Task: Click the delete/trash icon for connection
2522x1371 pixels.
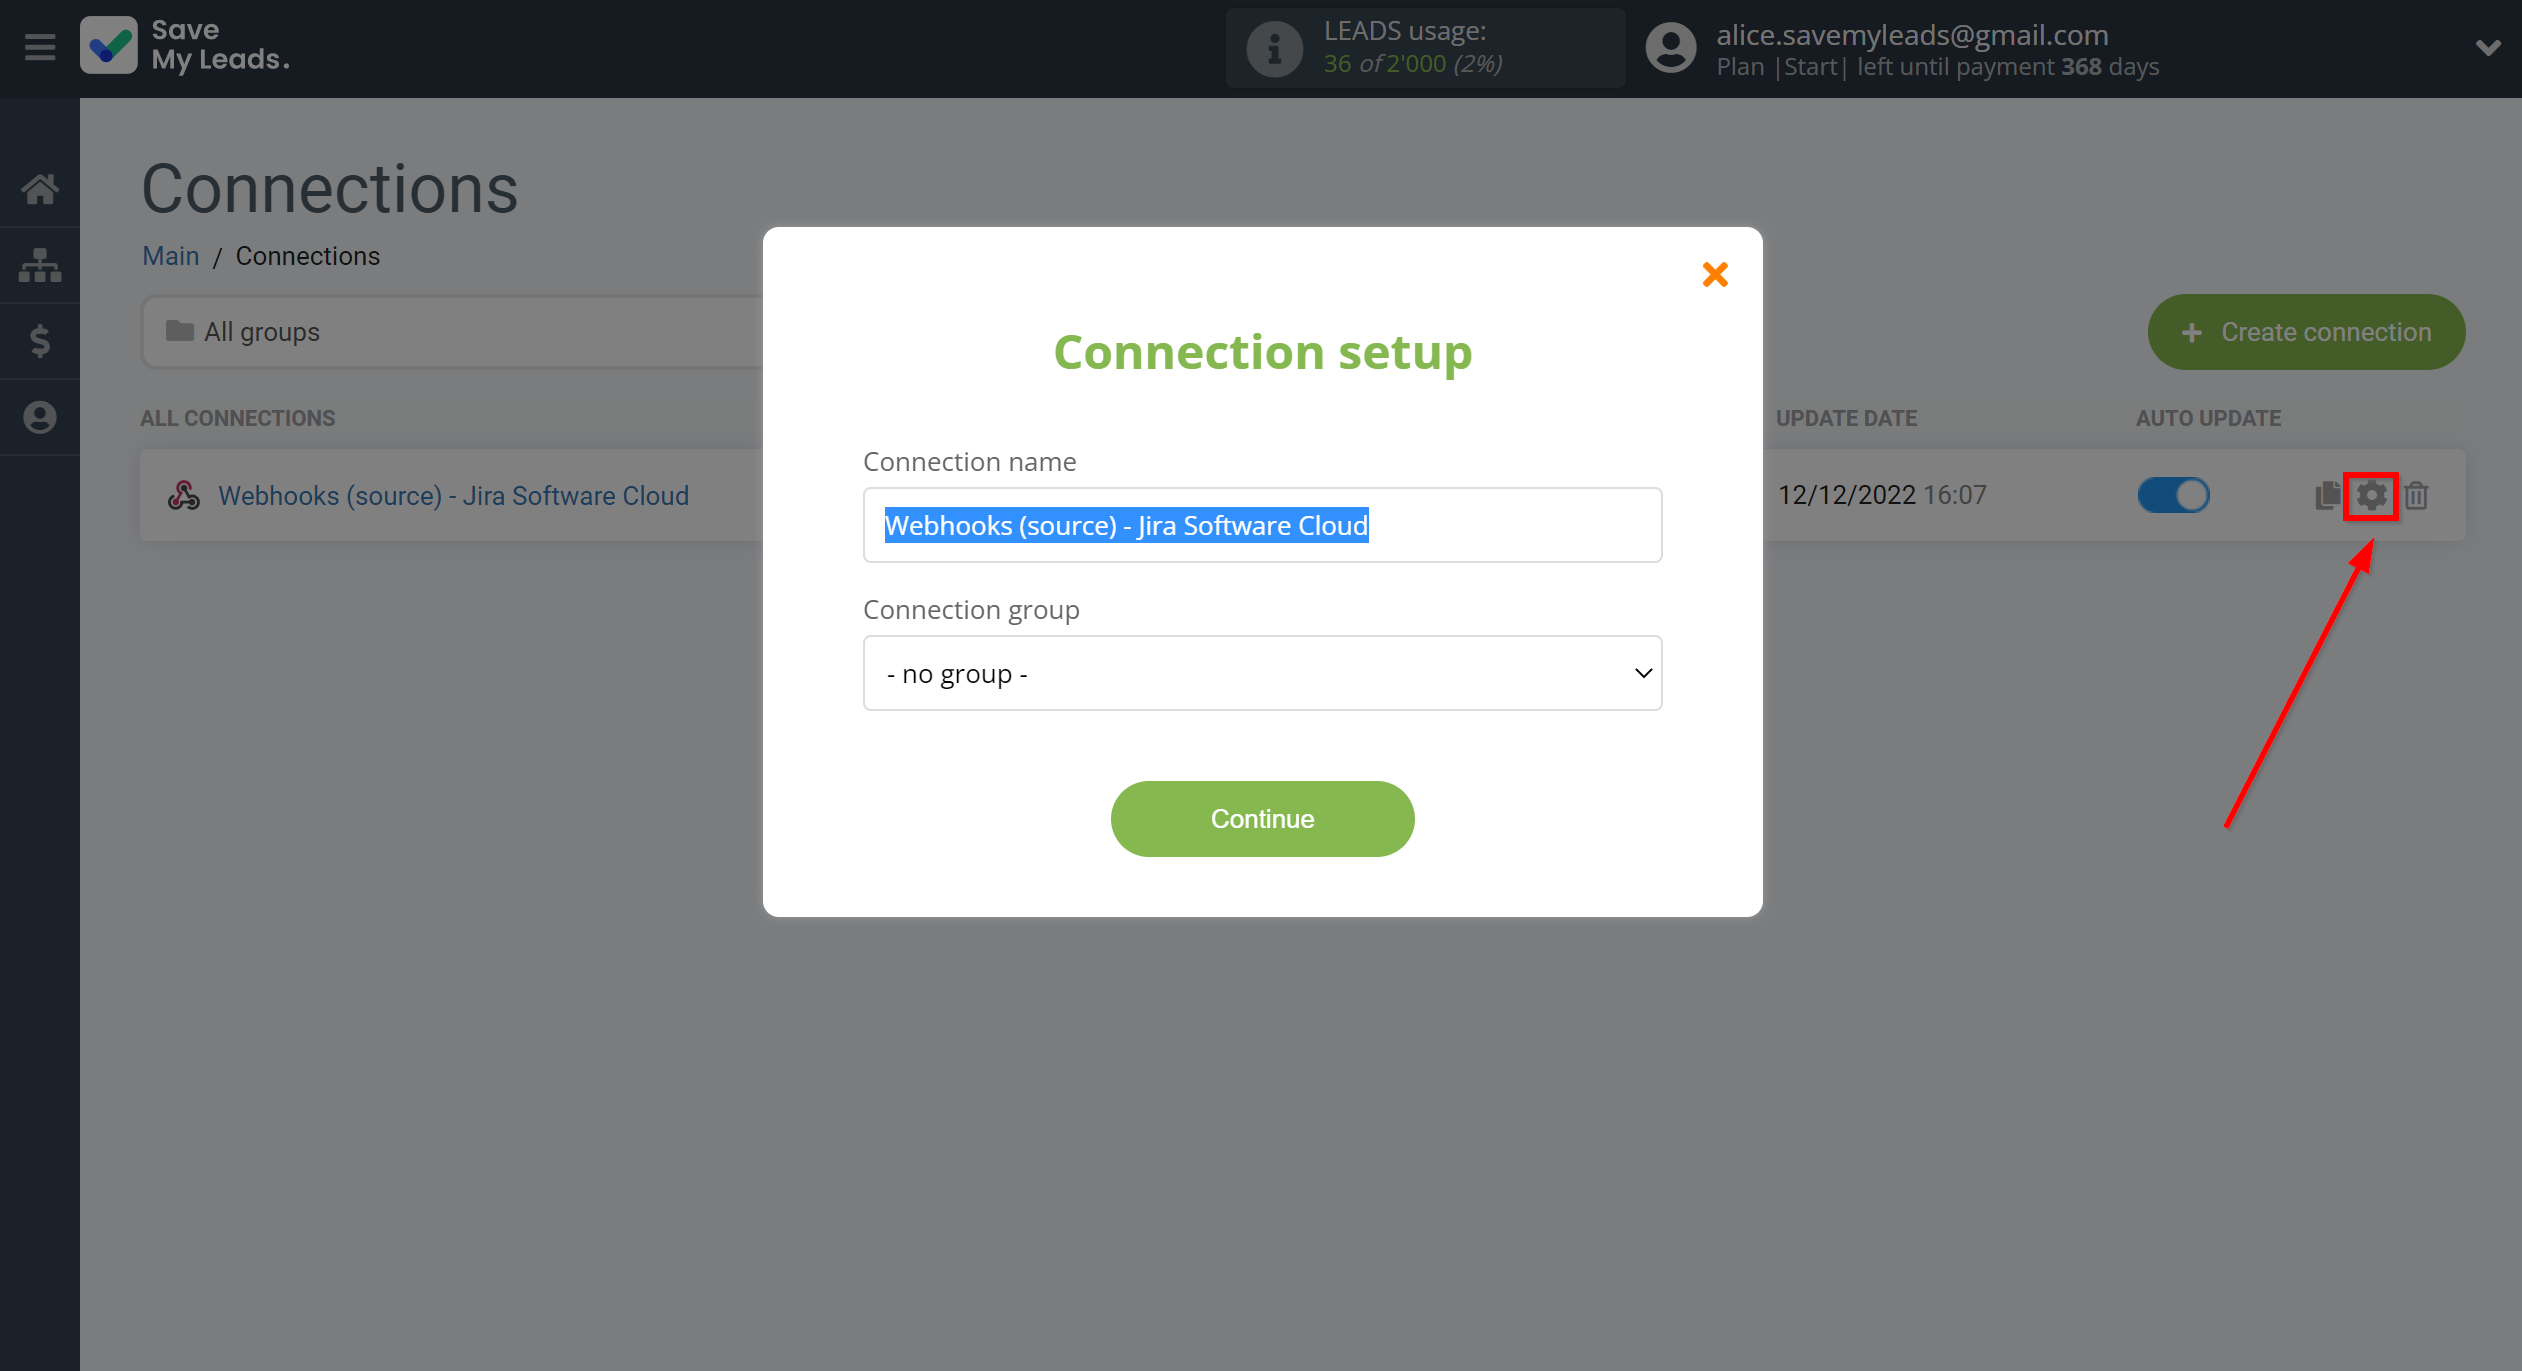Action: (2417, 495)
